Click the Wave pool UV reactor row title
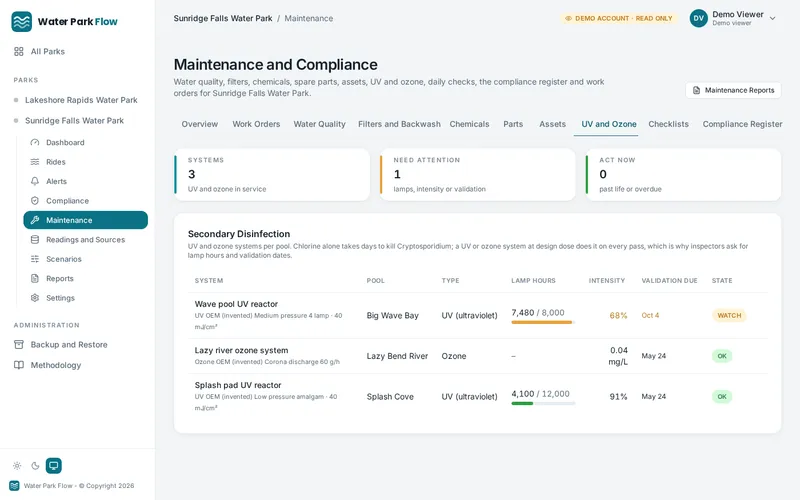800x500 pixels. (x=236, y=304)
